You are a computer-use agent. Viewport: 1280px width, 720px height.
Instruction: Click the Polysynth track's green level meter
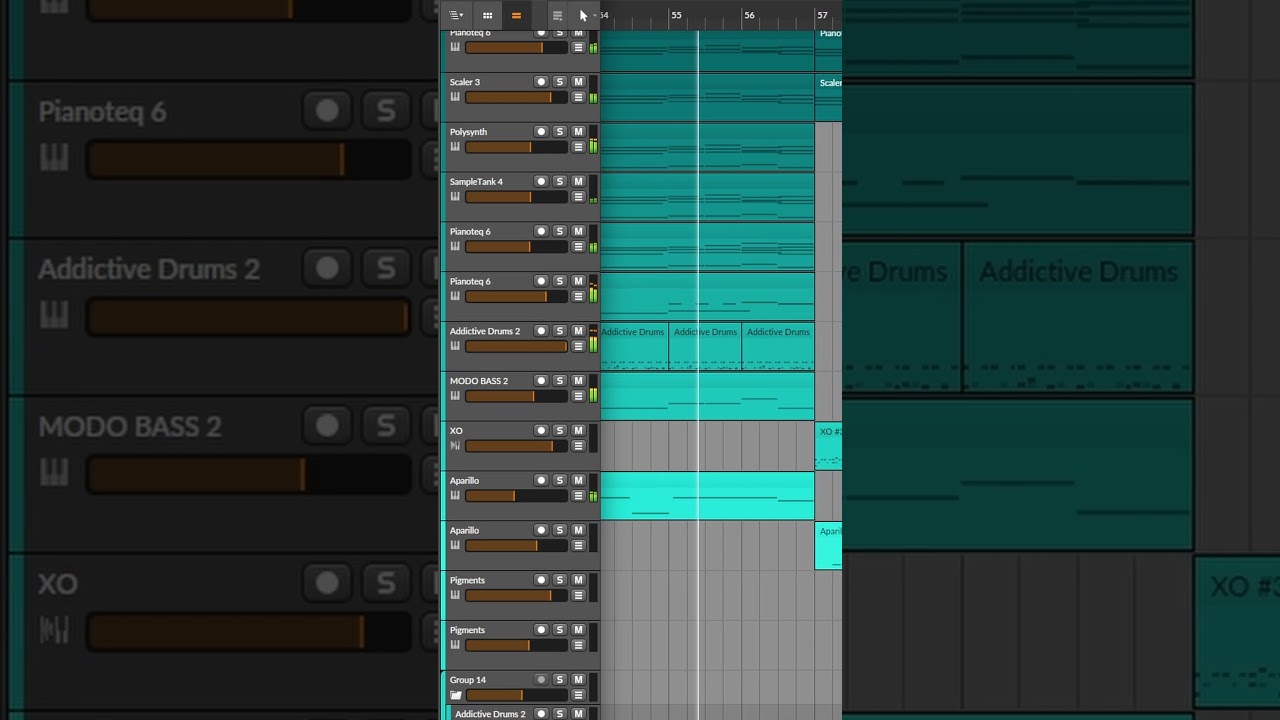pos(593,139)
